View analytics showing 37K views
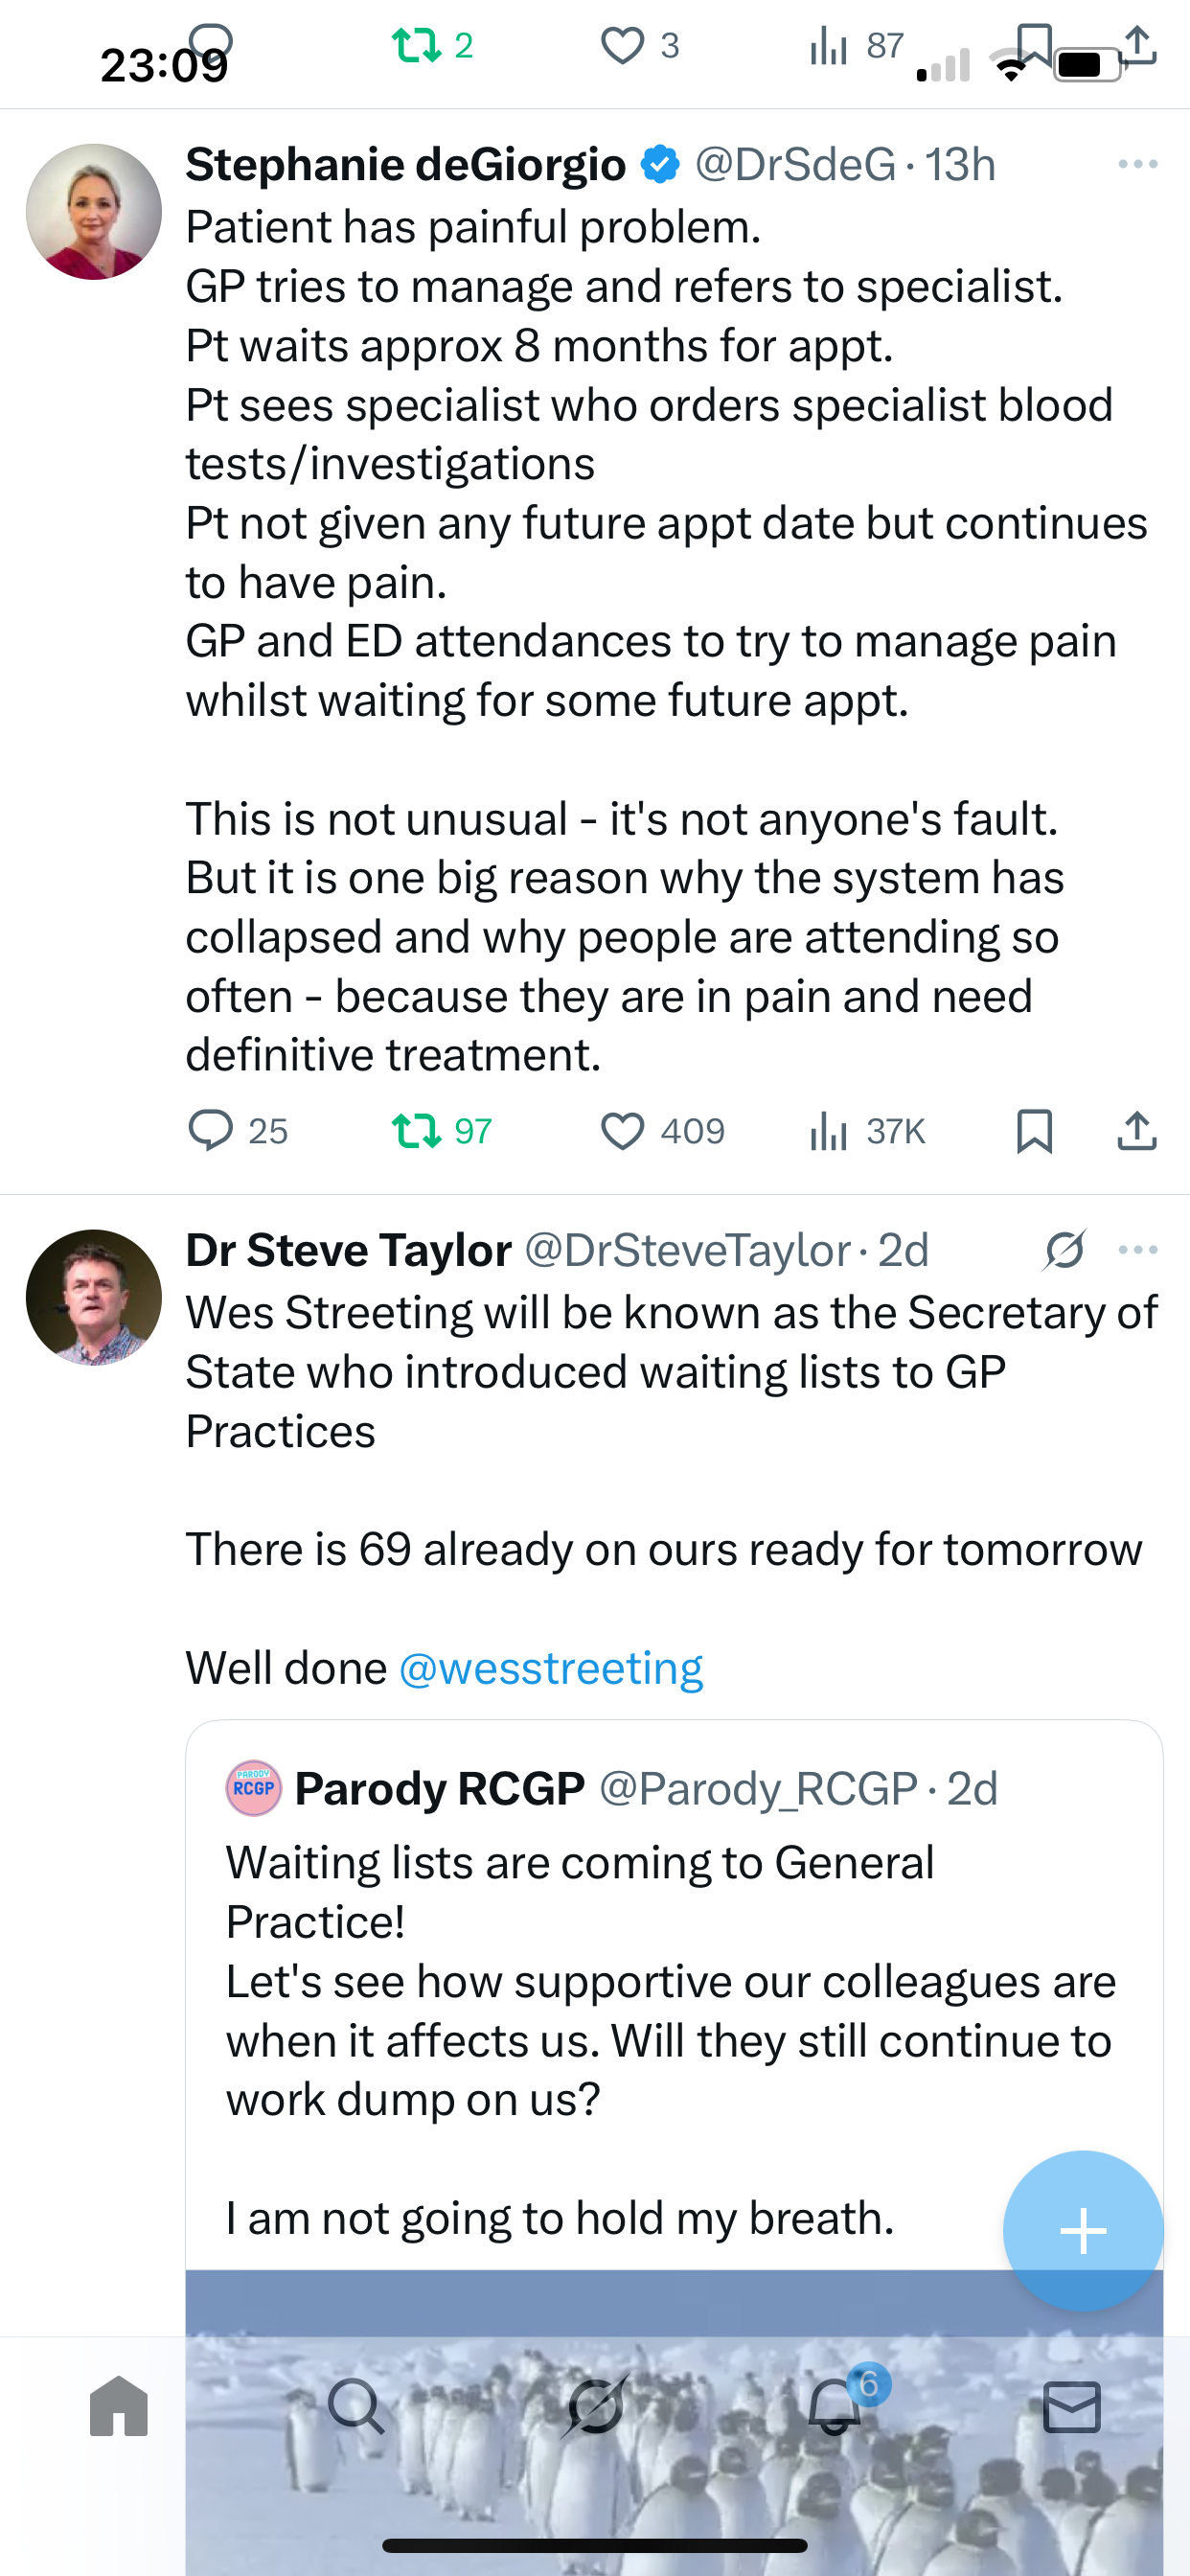 tap(829, 1131)
